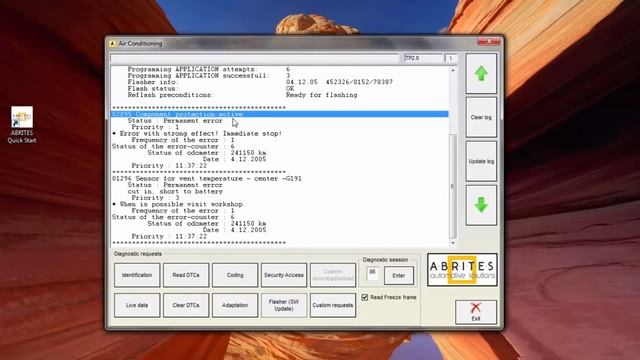Image resolution: width=640 pixels, height=360 pixels.
Task: Click the Read DTCs button
Action: coord(186,275)
